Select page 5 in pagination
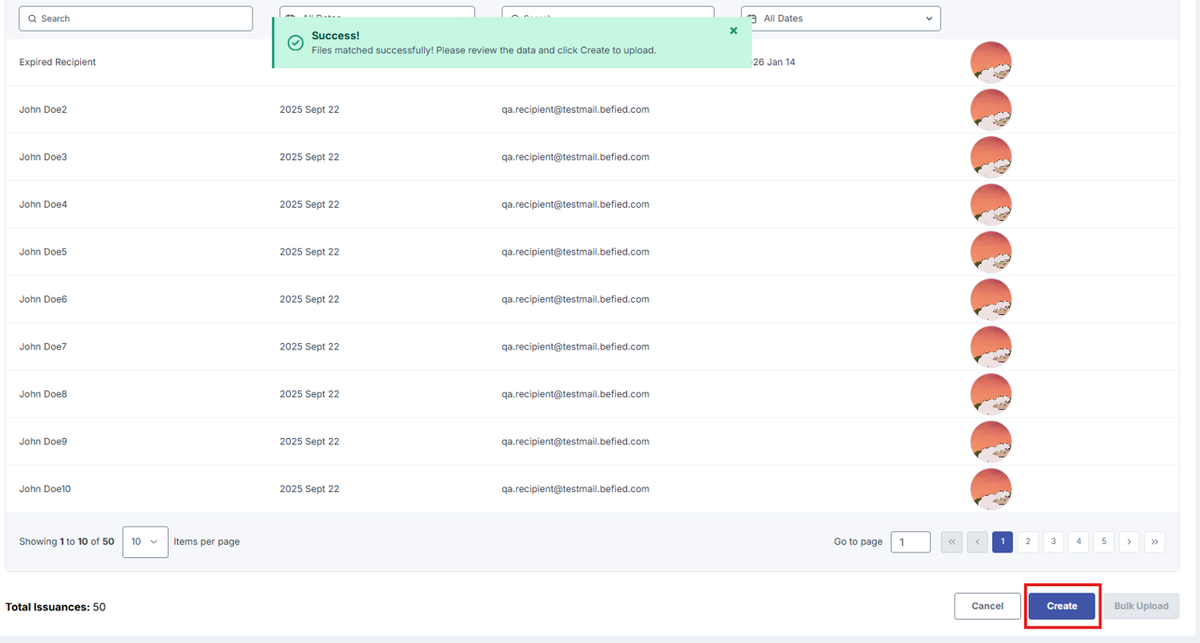This screenshot has width=1200, height=643. point(1104,542)
